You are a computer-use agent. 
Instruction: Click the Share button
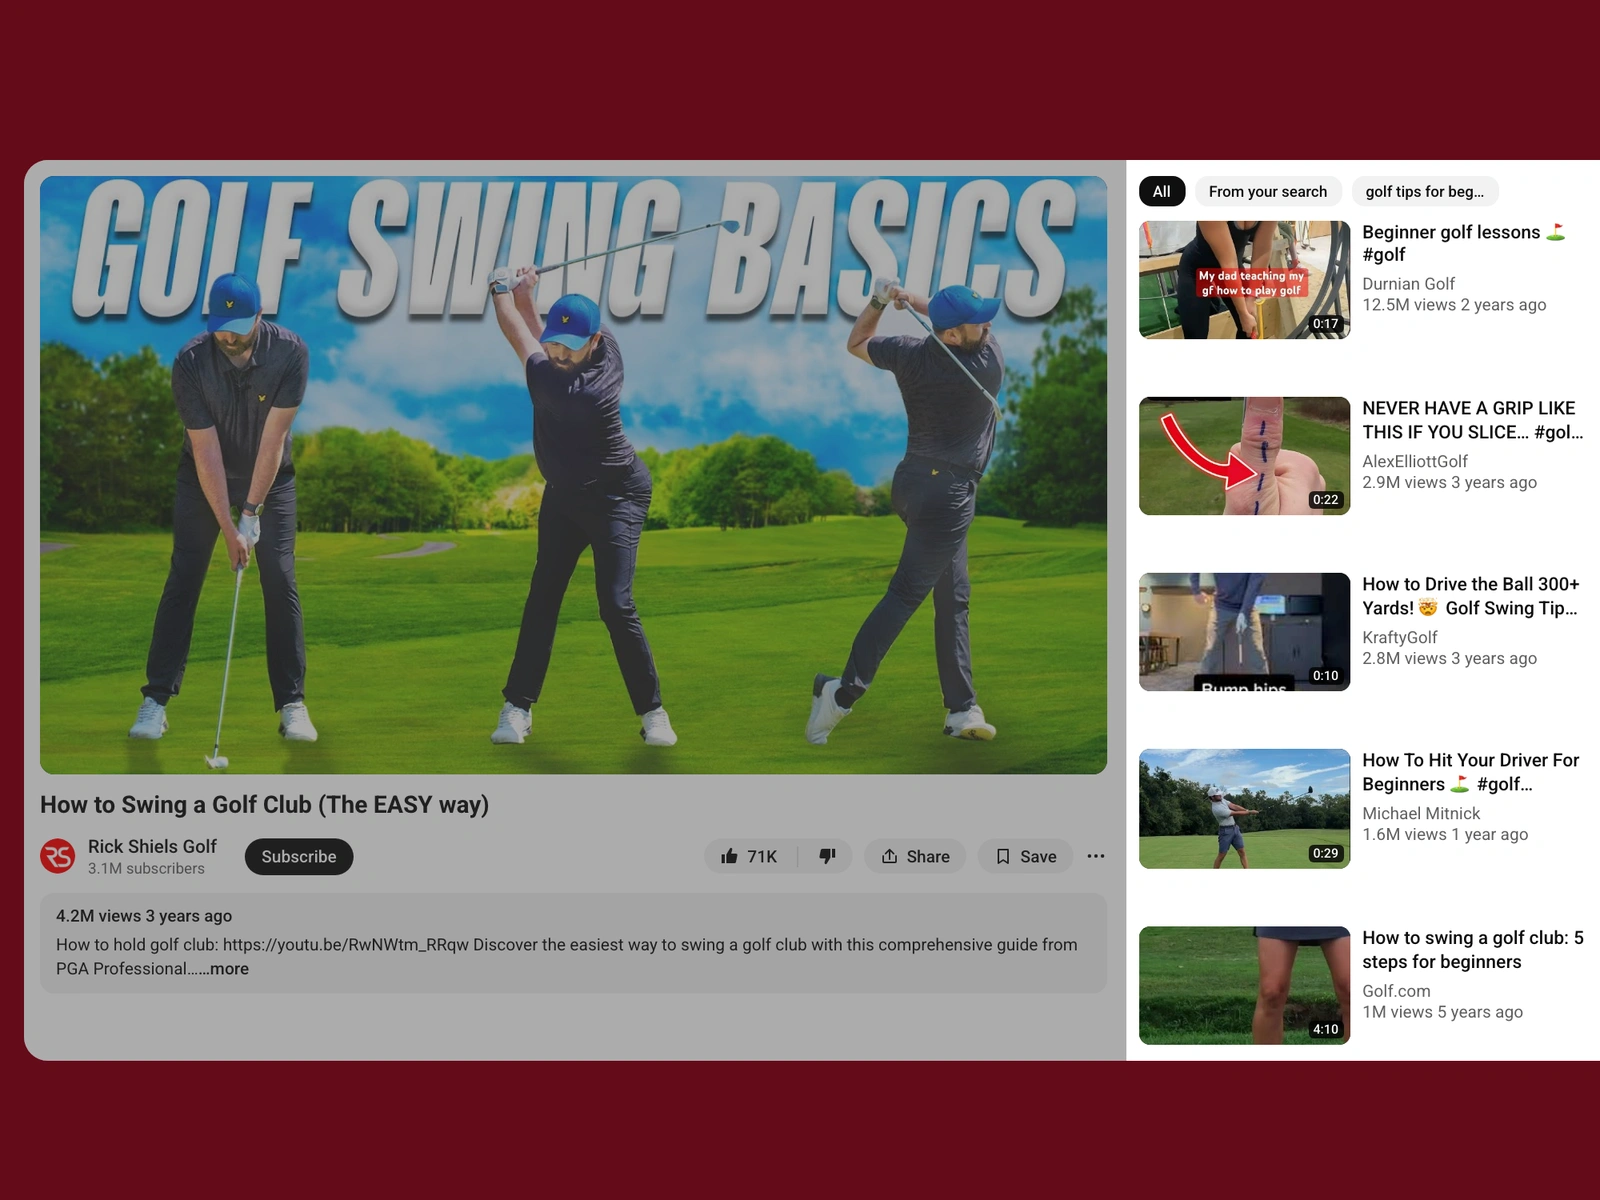[915, 856]
